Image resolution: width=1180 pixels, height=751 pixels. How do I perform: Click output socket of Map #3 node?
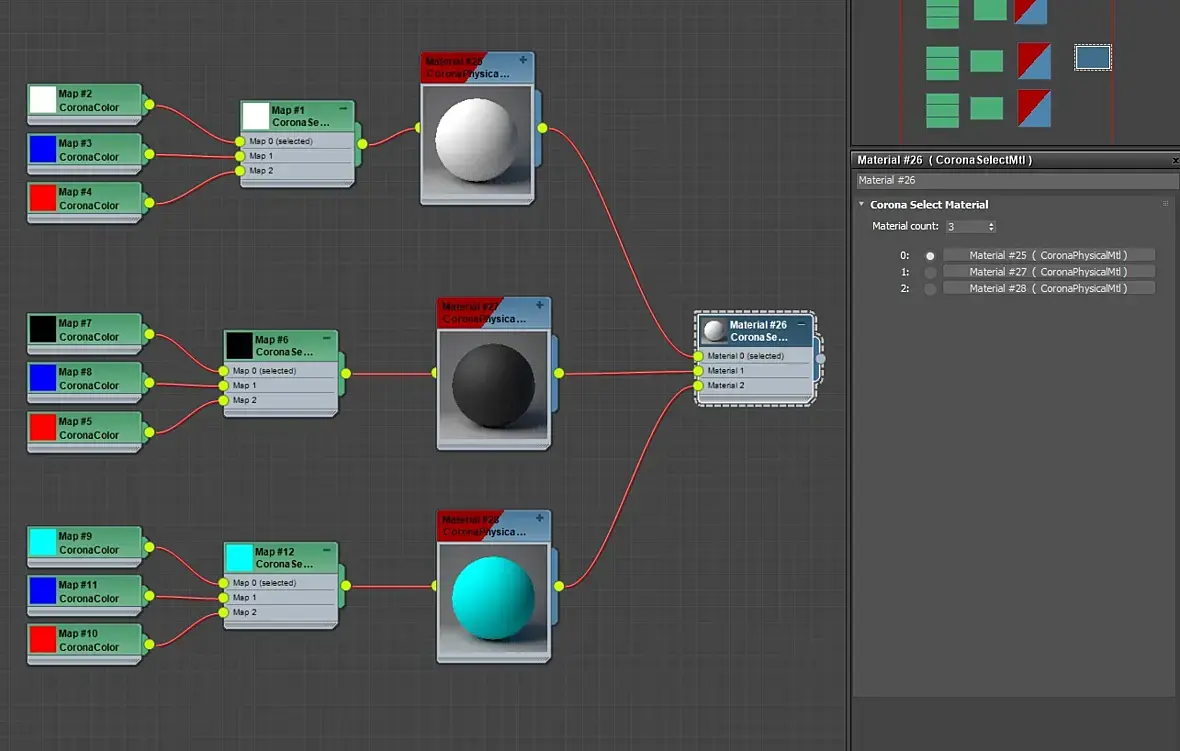click(x=149, y=154)
